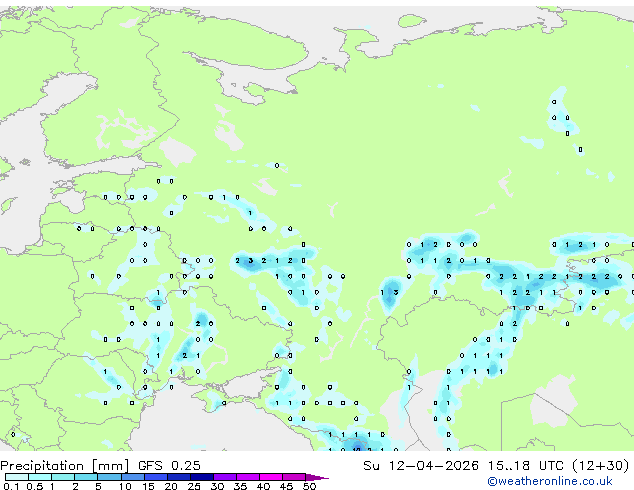This screenshot has width=634, height=490.
Task: Pick the 15–20 mm legend swatch
Action: click(x=155, y=477)
